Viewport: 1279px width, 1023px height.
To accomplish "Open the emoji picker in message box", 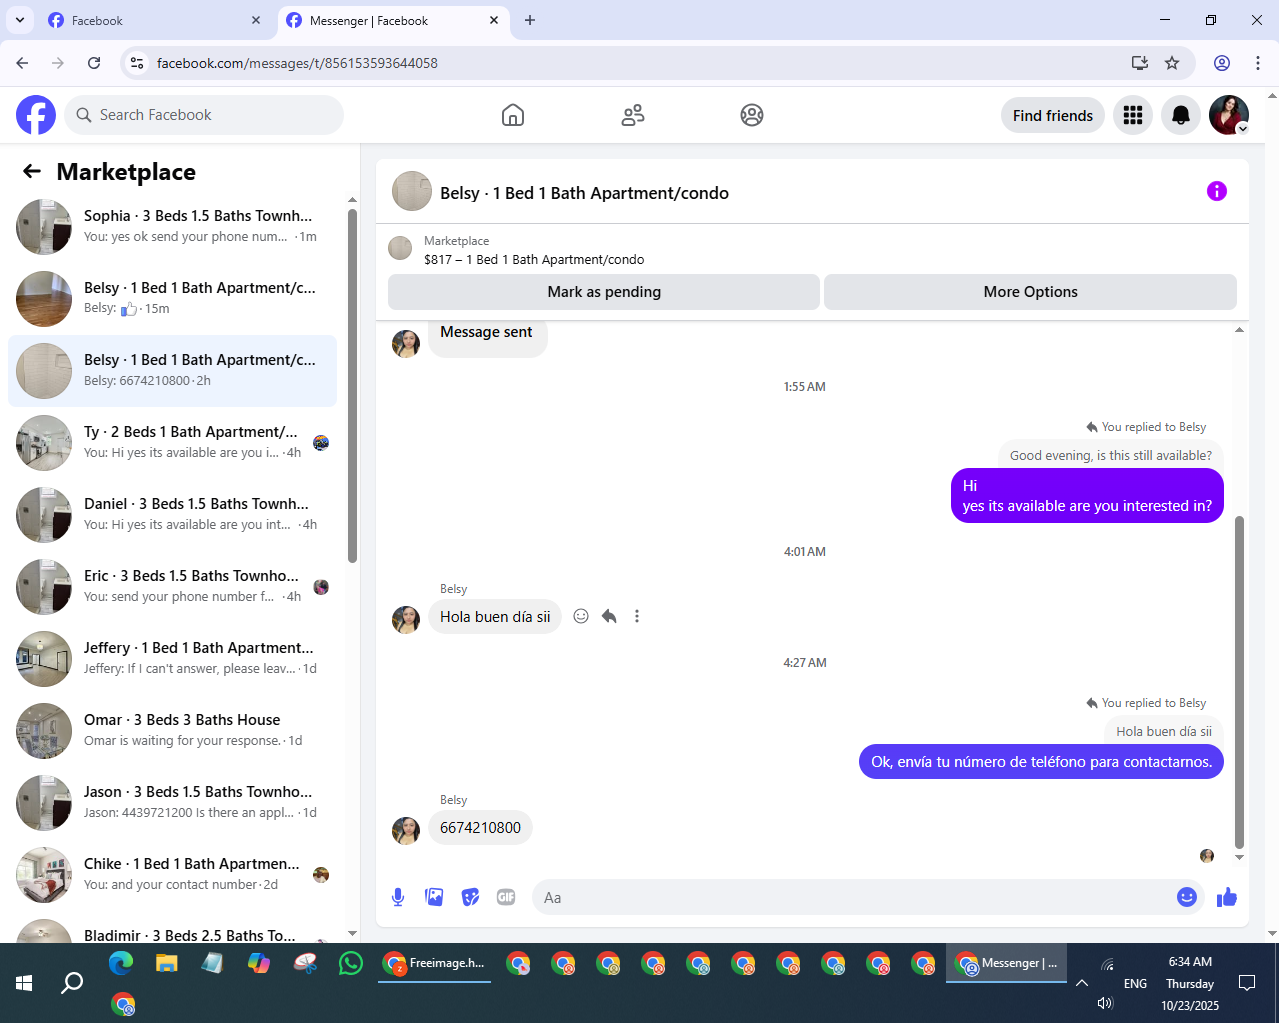I will (1187, 897).
